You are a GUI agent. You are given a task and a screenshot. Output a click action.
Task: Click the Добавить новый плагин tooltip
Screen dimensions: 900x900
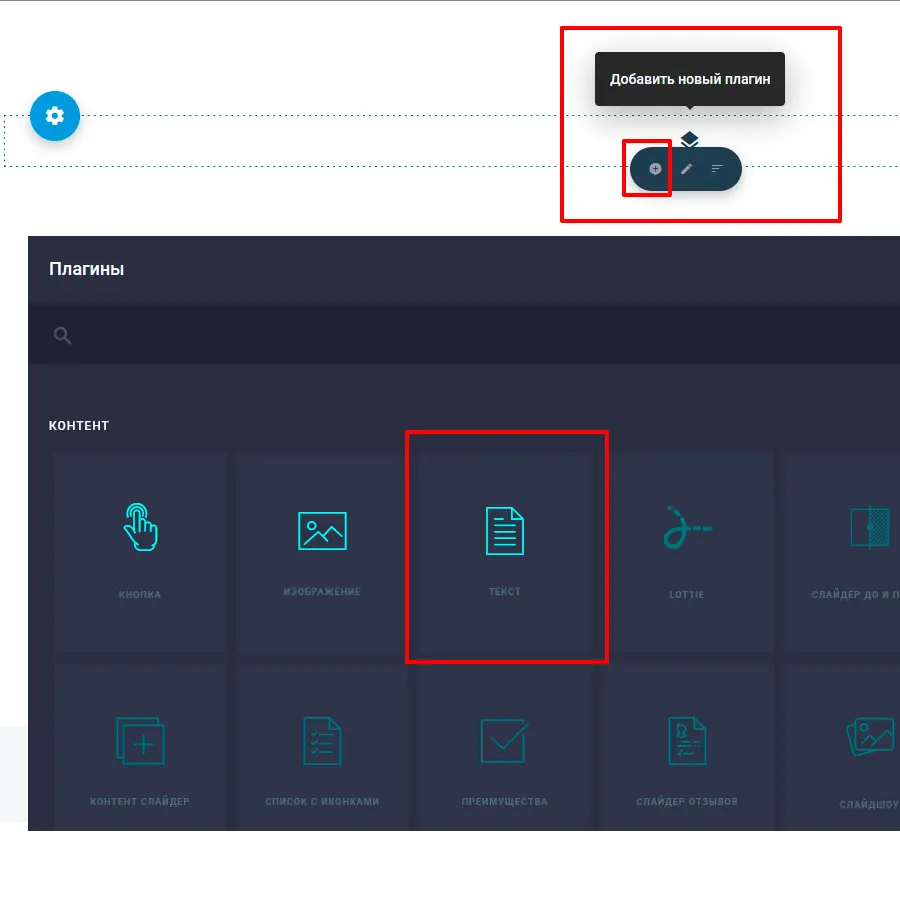(690, 79)
